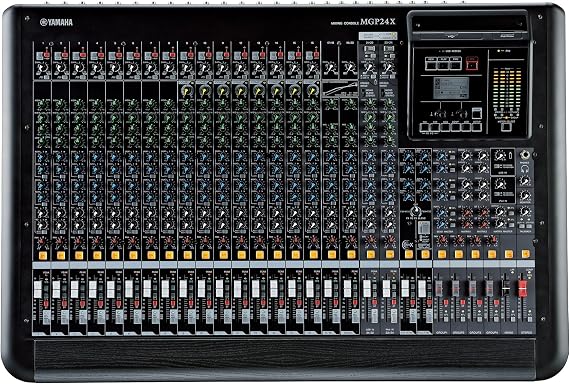Toggle the channel 4 ON button

pyautogui.click(x=97, y=255)
